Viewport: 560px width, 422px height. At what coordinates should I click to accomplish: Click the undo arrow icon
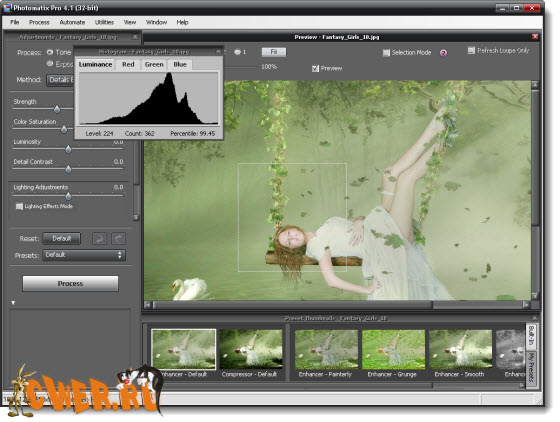coord(99,238)
